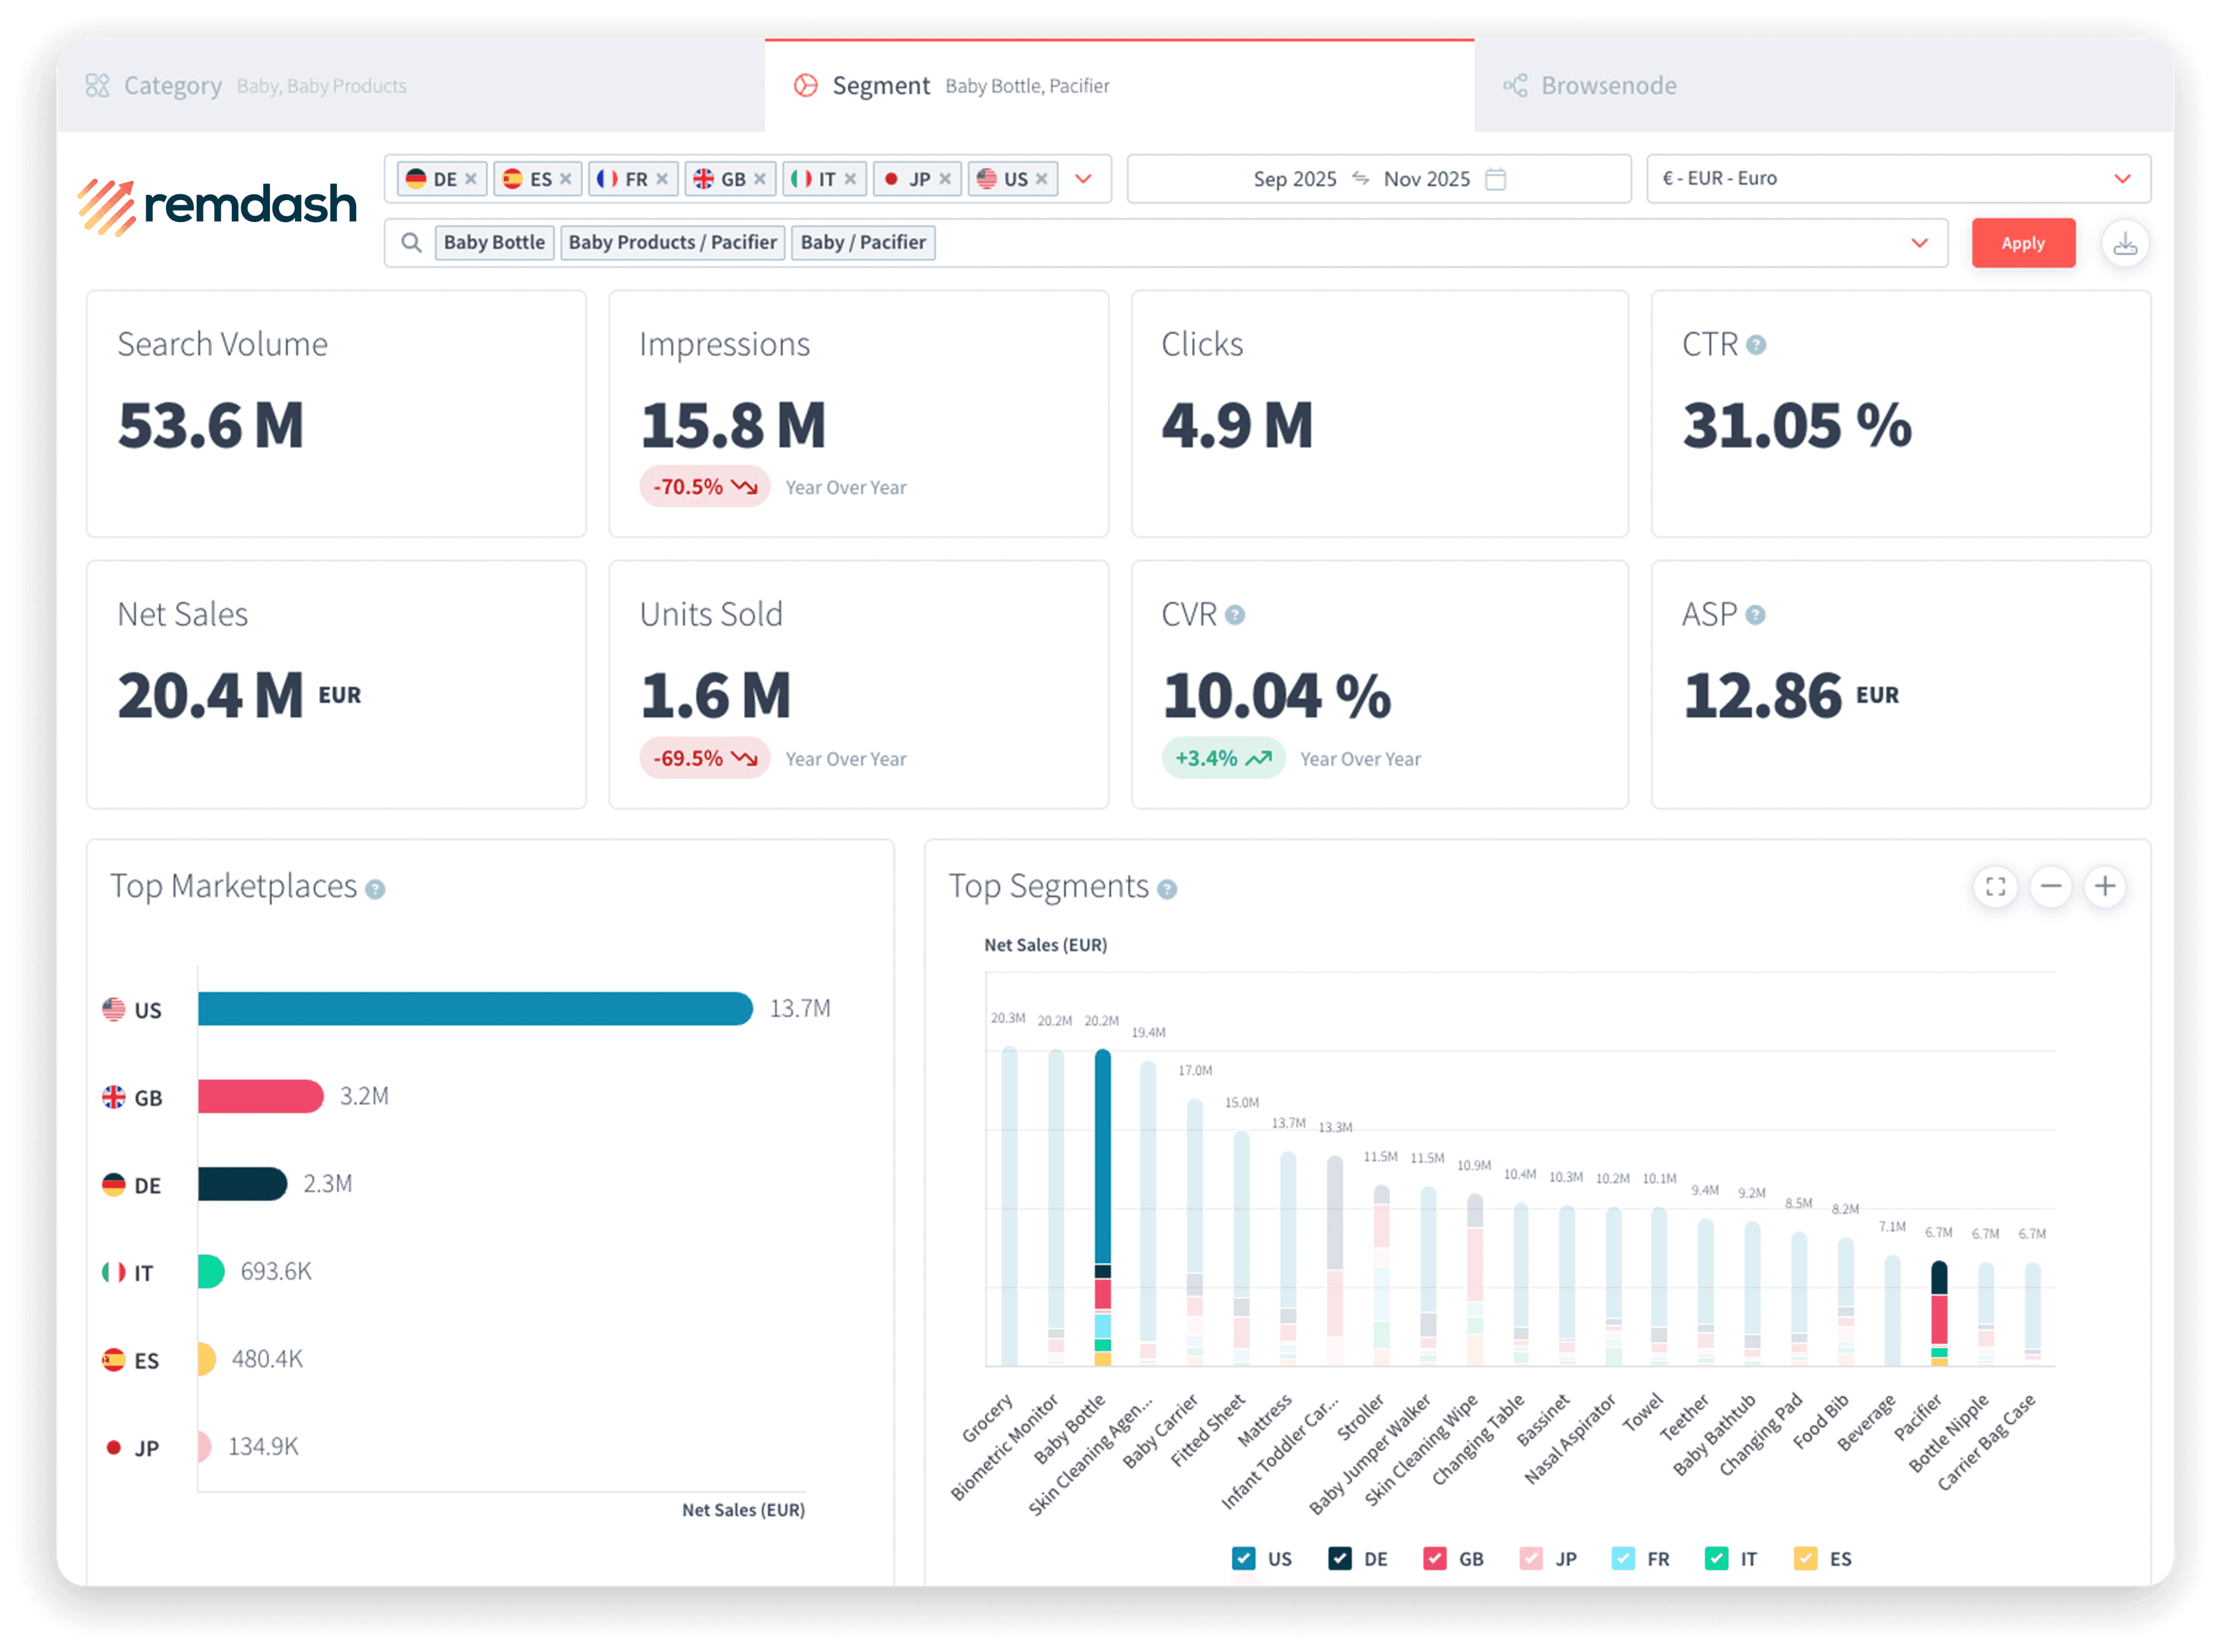The width and height of the screenshot is (2221, 1652).
Task: Click the CVR info question icon
Action: pos(1235,615)
